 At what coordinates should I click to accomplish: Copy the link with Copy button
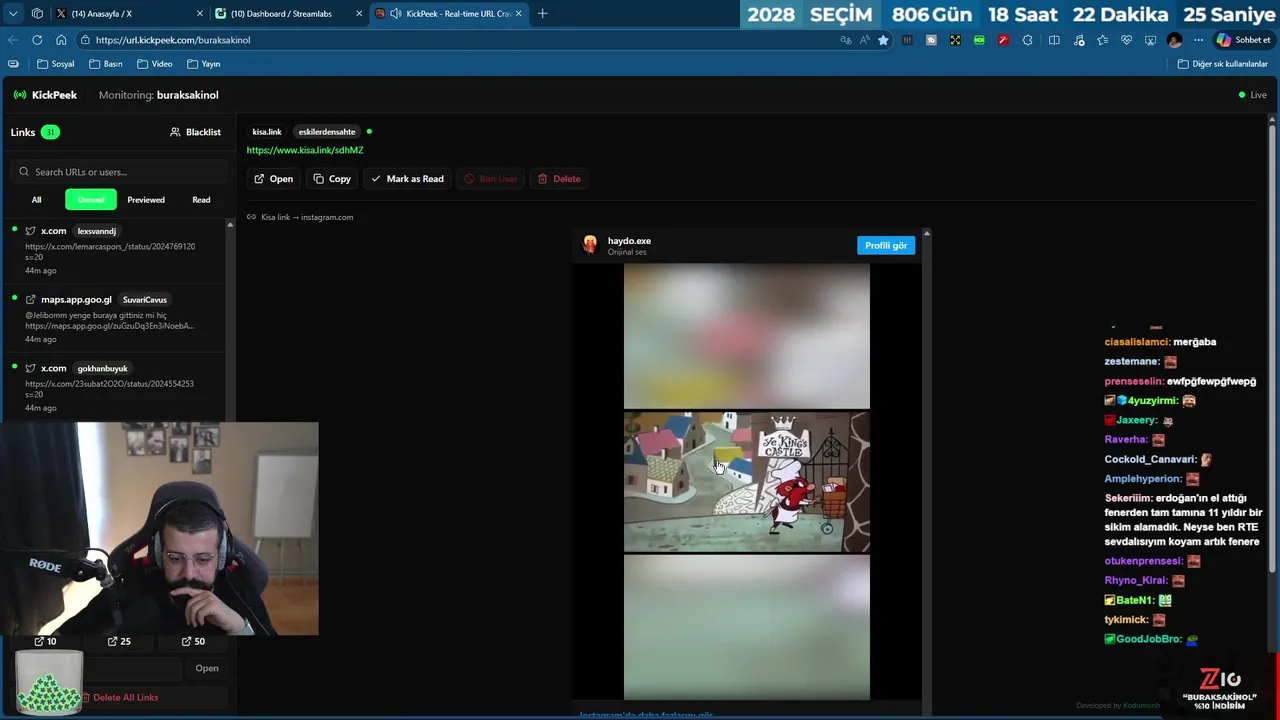point(332,179)
